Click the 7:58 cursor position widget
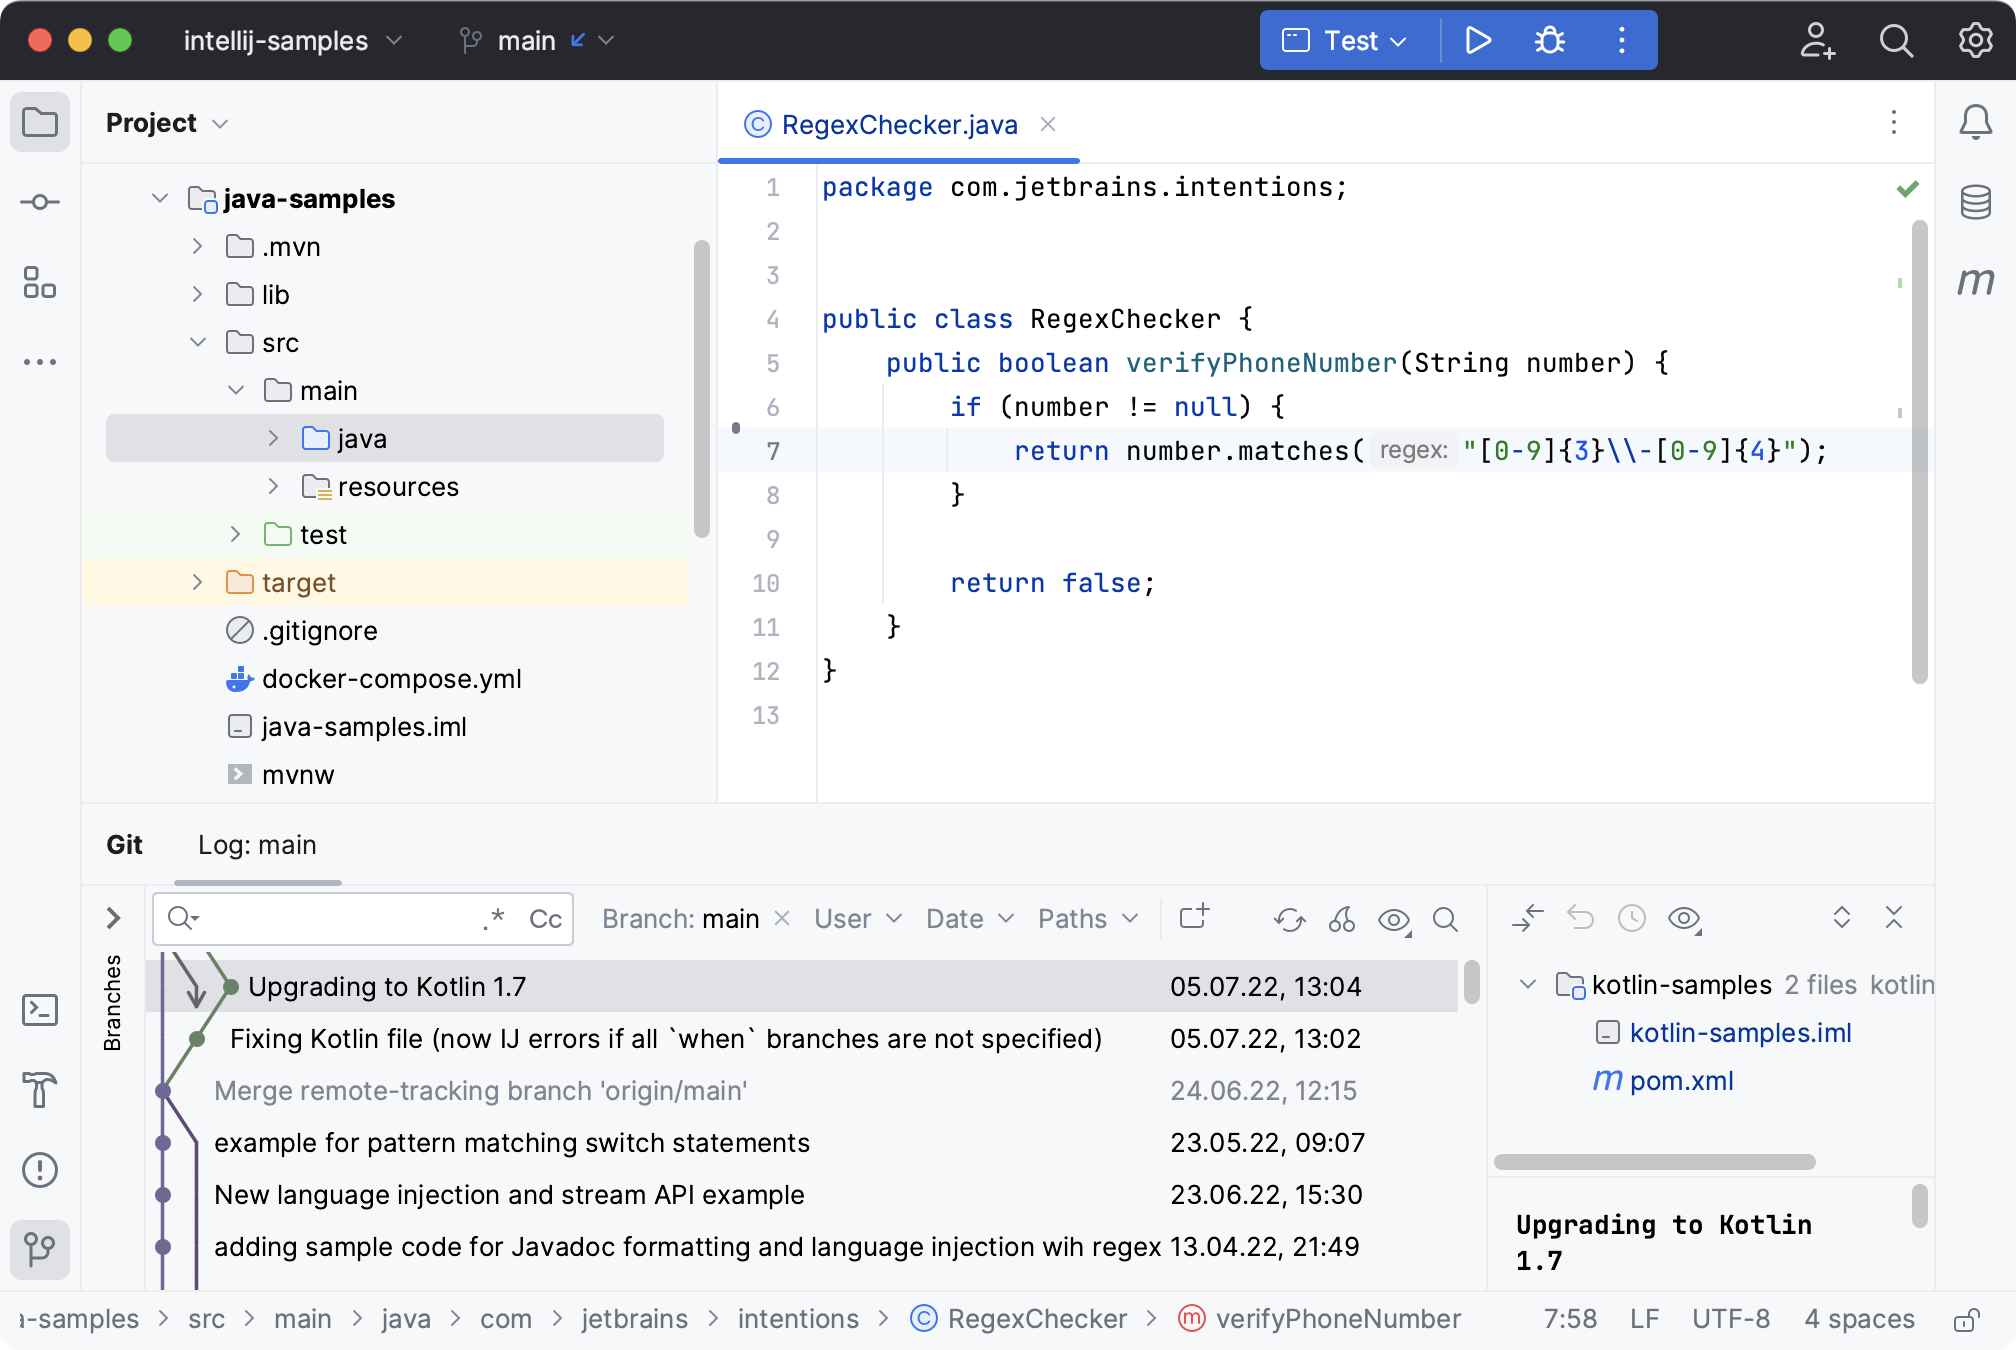Screen dimensions: 2016x1350 (x=1570, y=1320)
